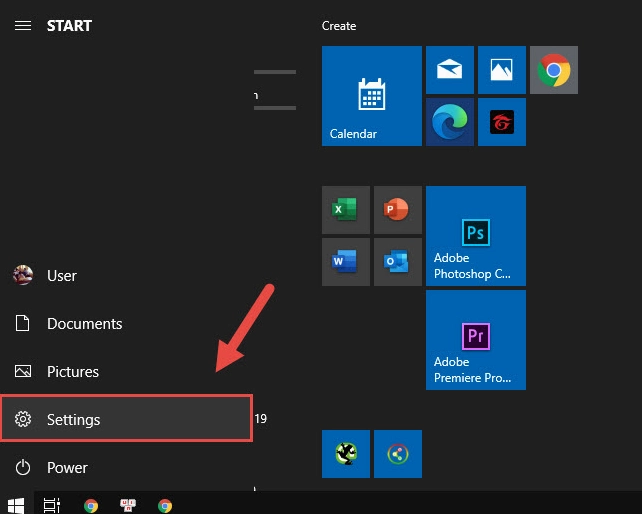Open the Photos tile
Screen dimensions: 642x514
tap(501, 70)
